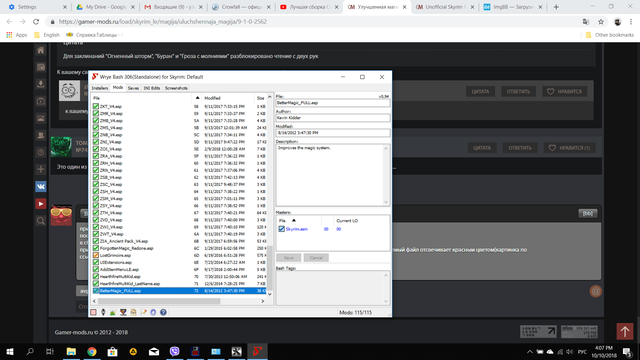Click the plus icon in the website sidebar
The width and height of the screenshot is (640, 360).
pyautogui.click(x=40, y=169)
